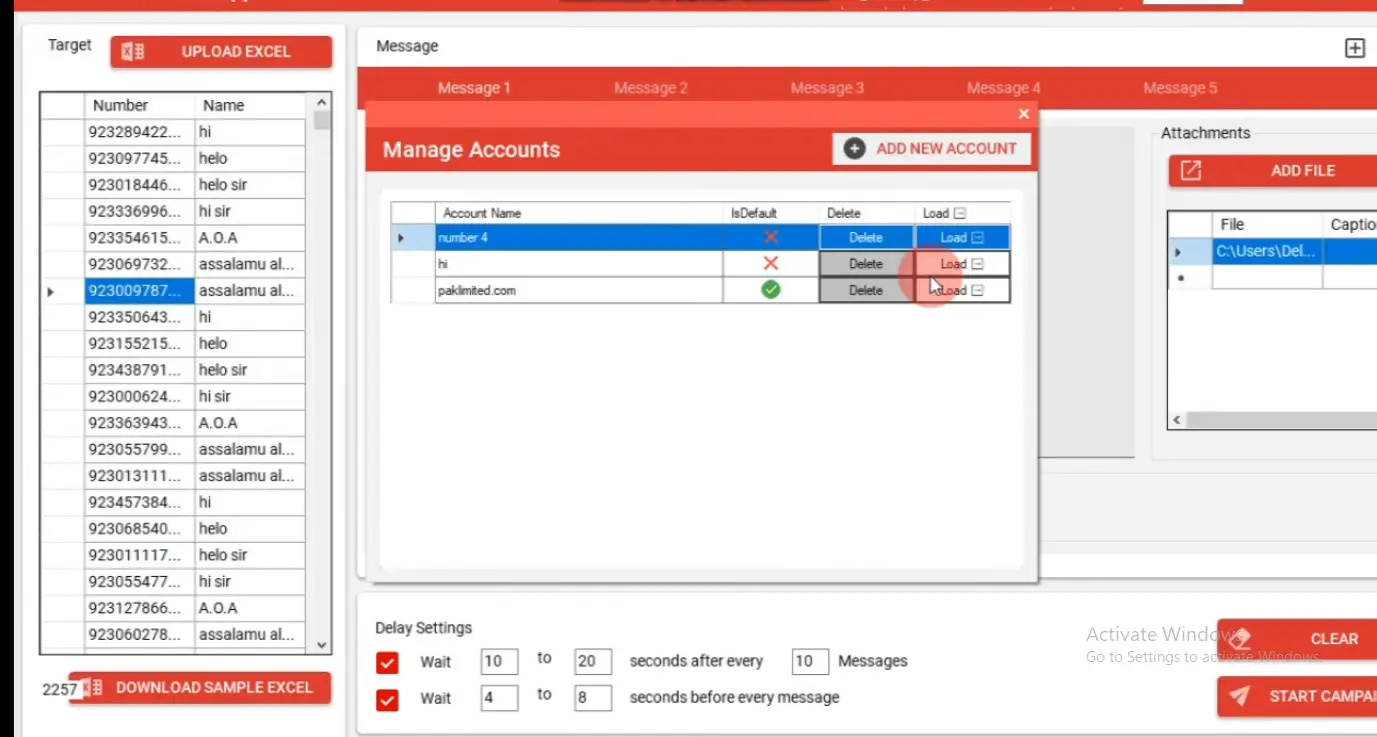This screenshot has width=1377, height=737.
Task: Load the hi account
Action: point(961,264)
